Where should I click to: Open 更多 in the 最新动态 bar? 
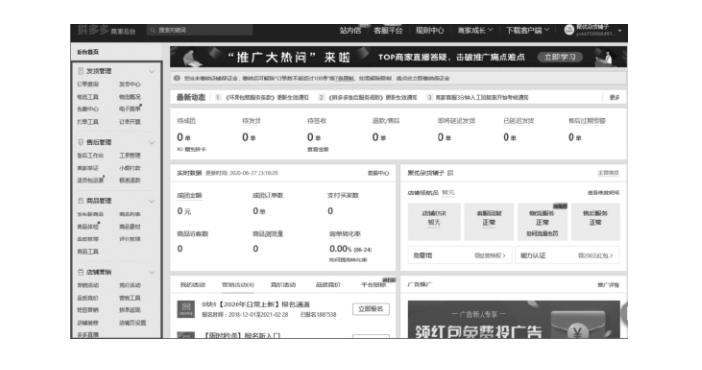615,97
